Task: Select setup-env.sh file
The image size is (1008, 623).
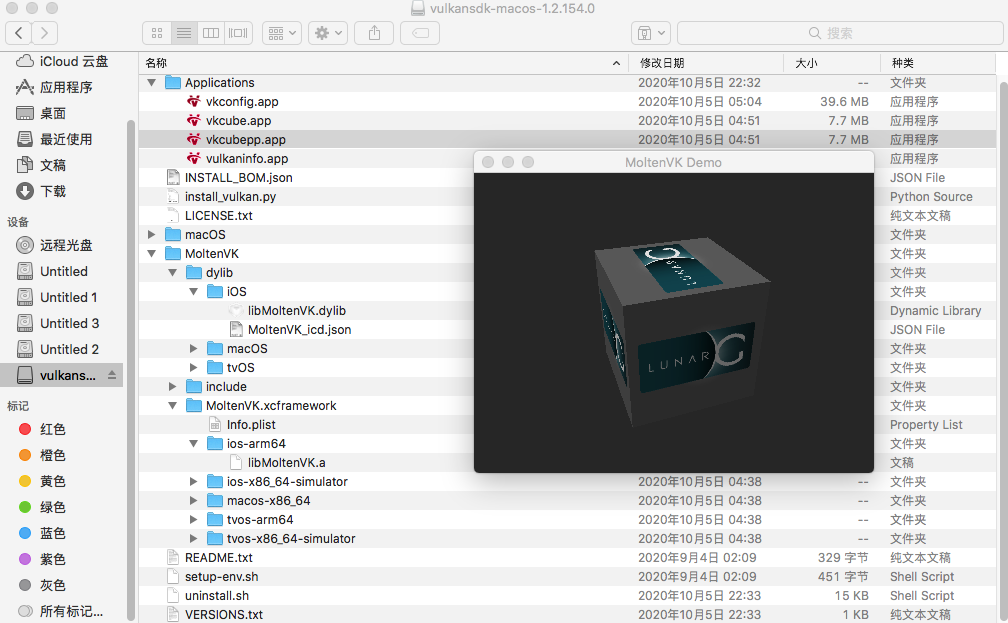Action: pyautogui.click(x=221, y=577)
